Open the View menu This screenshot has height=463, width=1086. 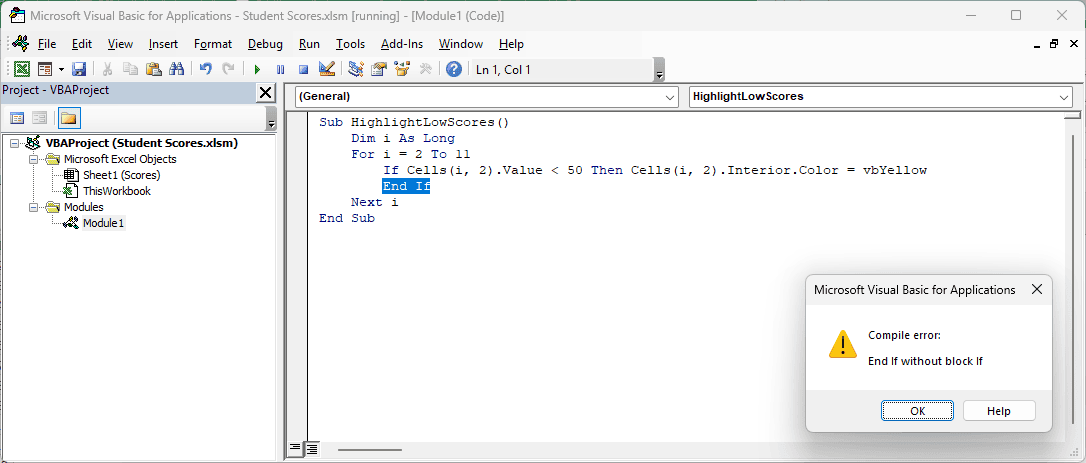coord(121,44)
